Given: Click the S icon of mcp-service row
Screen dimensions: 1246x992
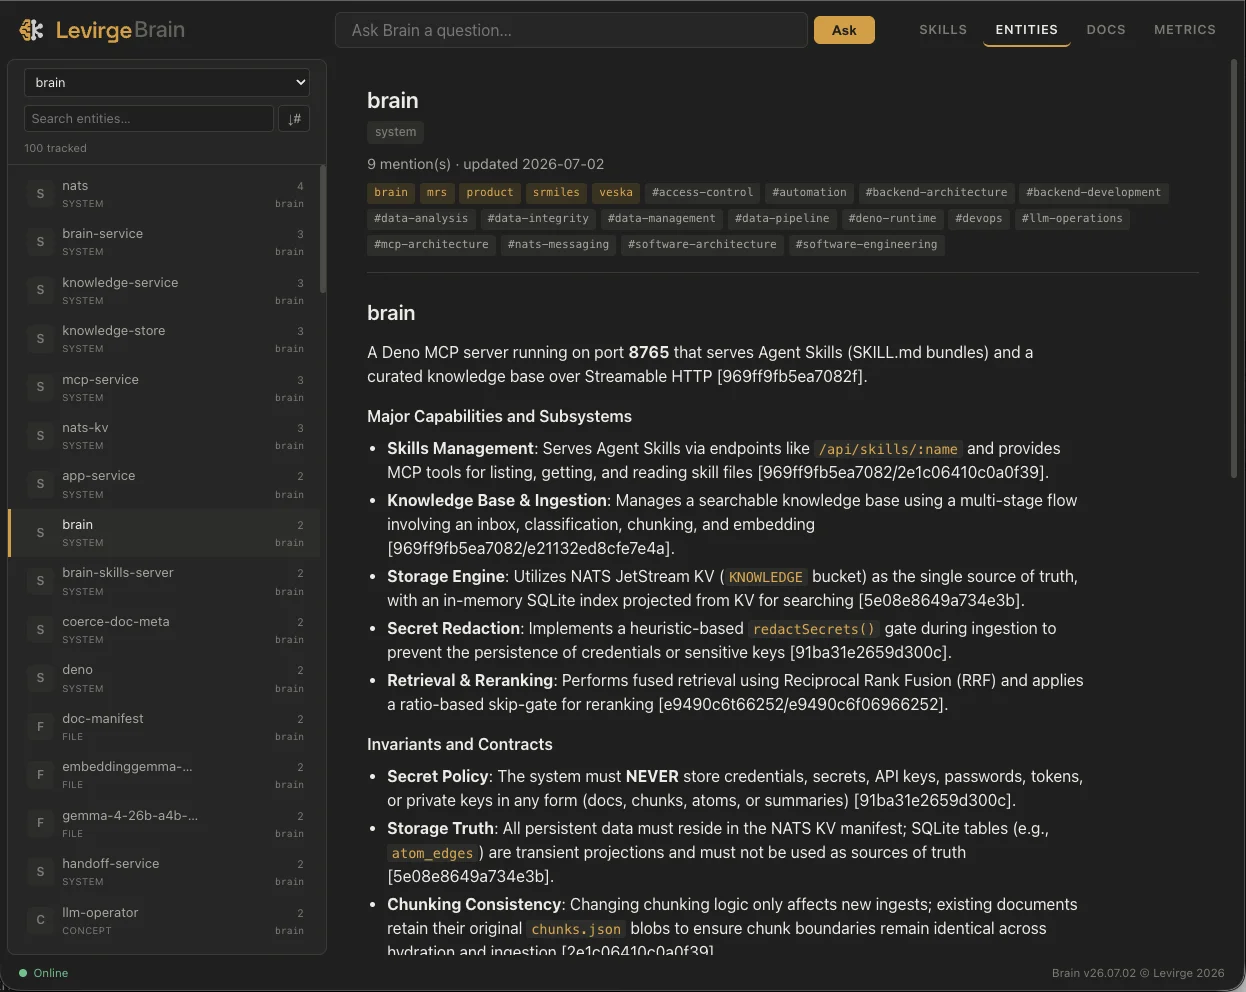Looking at the screenshot, I should (x=40, y=388).
